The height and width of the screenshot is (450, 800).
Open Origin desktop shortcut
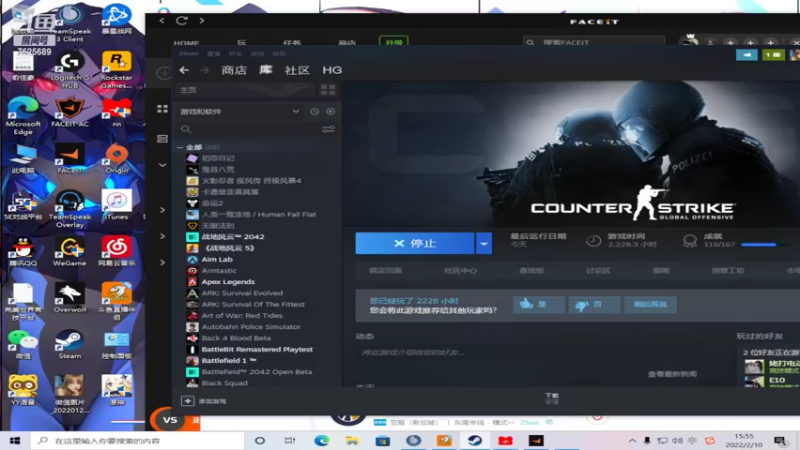tap(117, 158)
